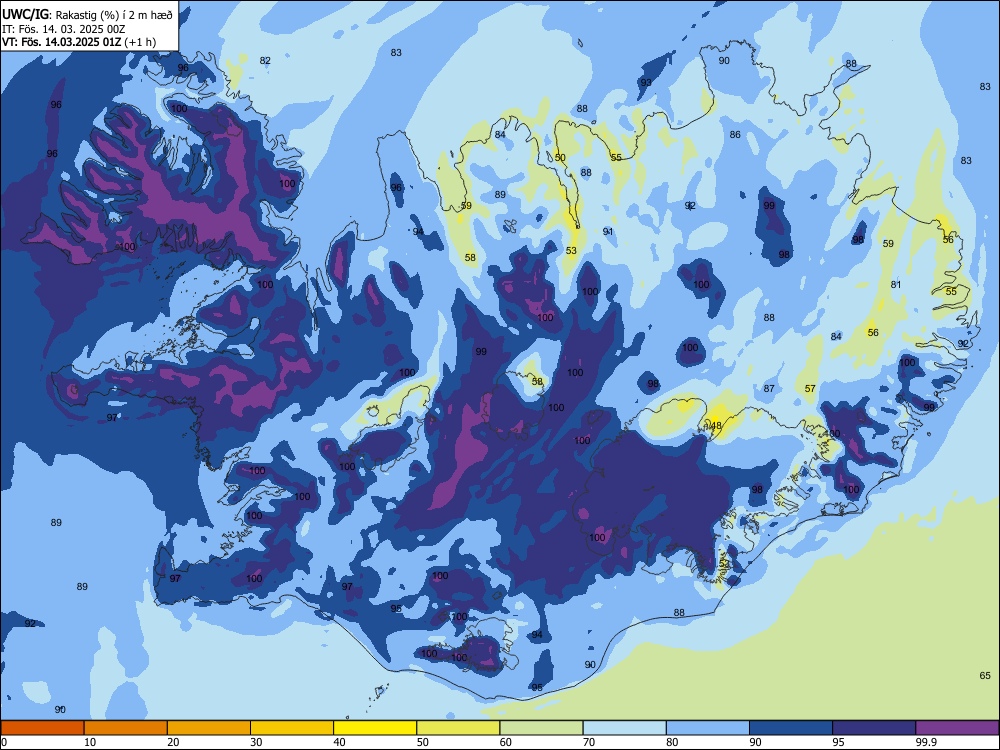
Task: Click the humidity value '86' on the map
Action: pyautogui.click(x=735, y=135)
